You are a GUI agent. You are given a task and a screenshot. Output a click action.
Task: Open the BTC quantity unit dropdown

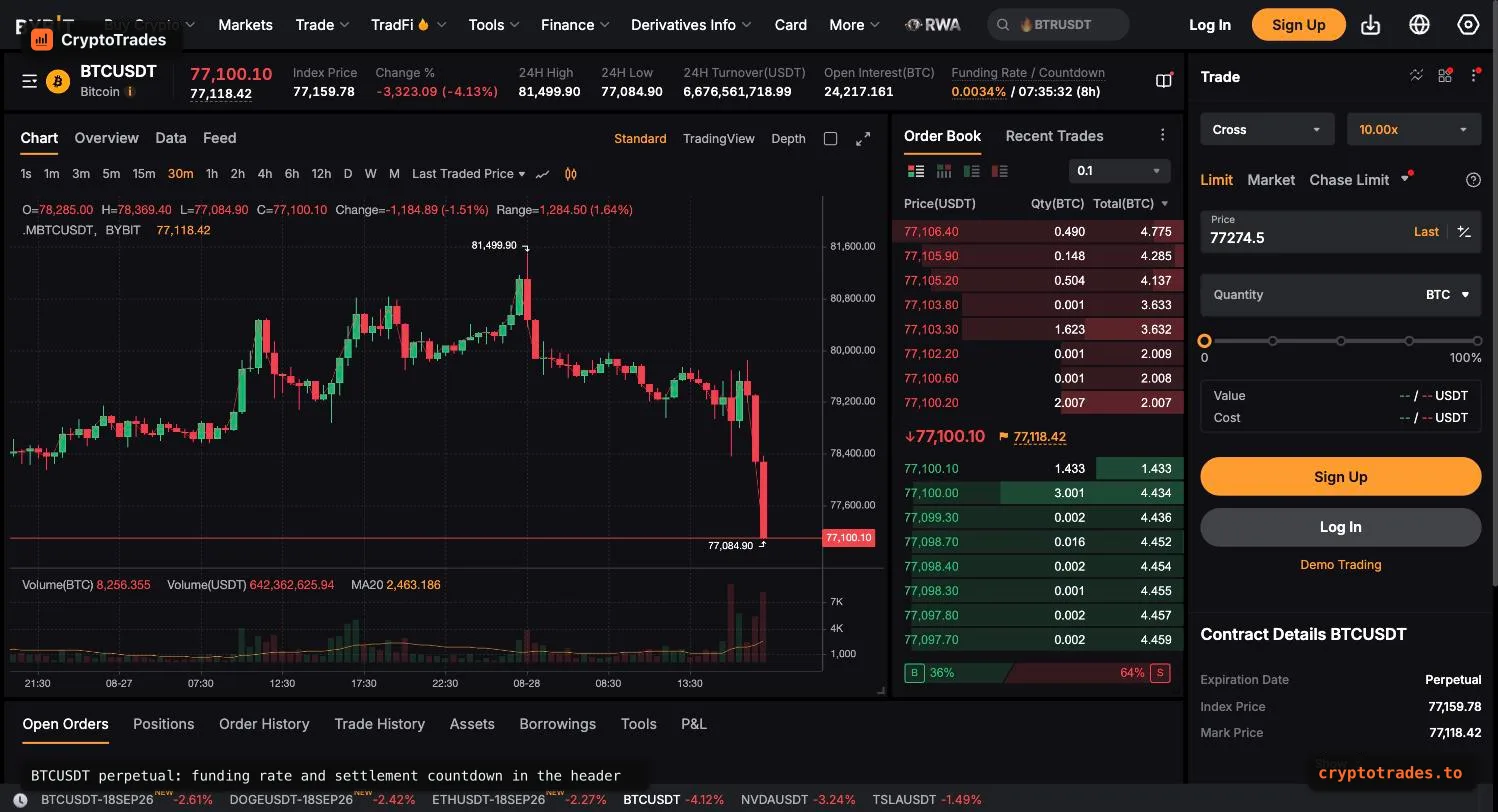[x=1447, y=295]
